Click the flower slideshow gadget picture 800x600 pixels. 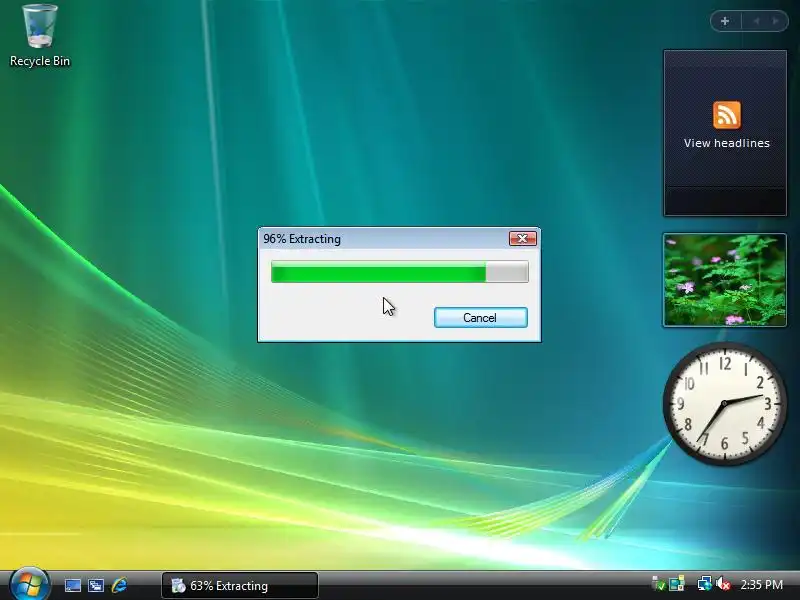[x=724, y=280]
